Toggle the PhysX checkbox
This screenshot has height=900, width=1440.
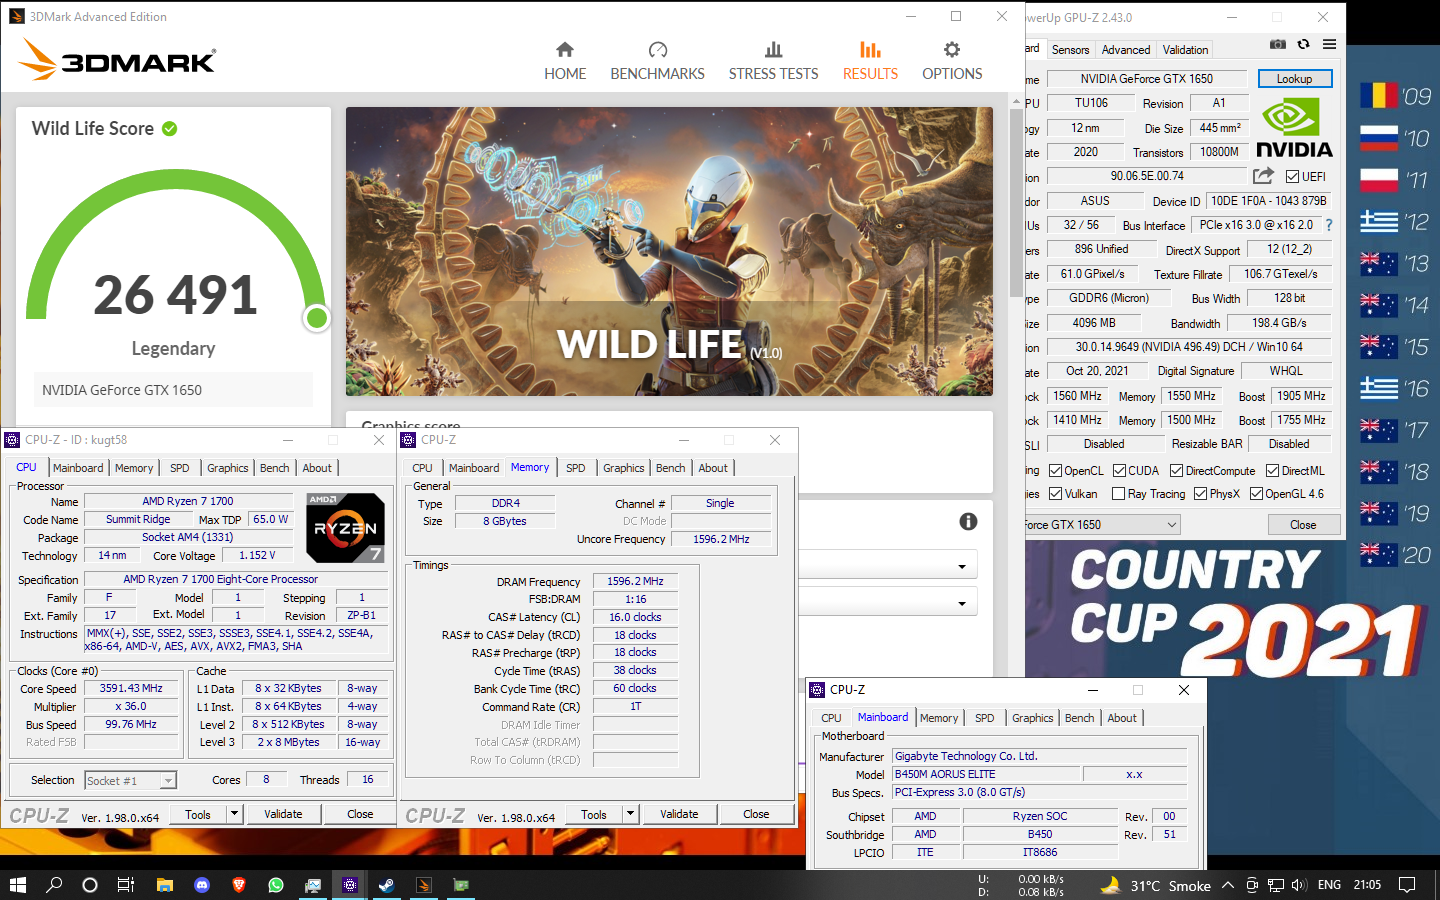pos(1200,494)
